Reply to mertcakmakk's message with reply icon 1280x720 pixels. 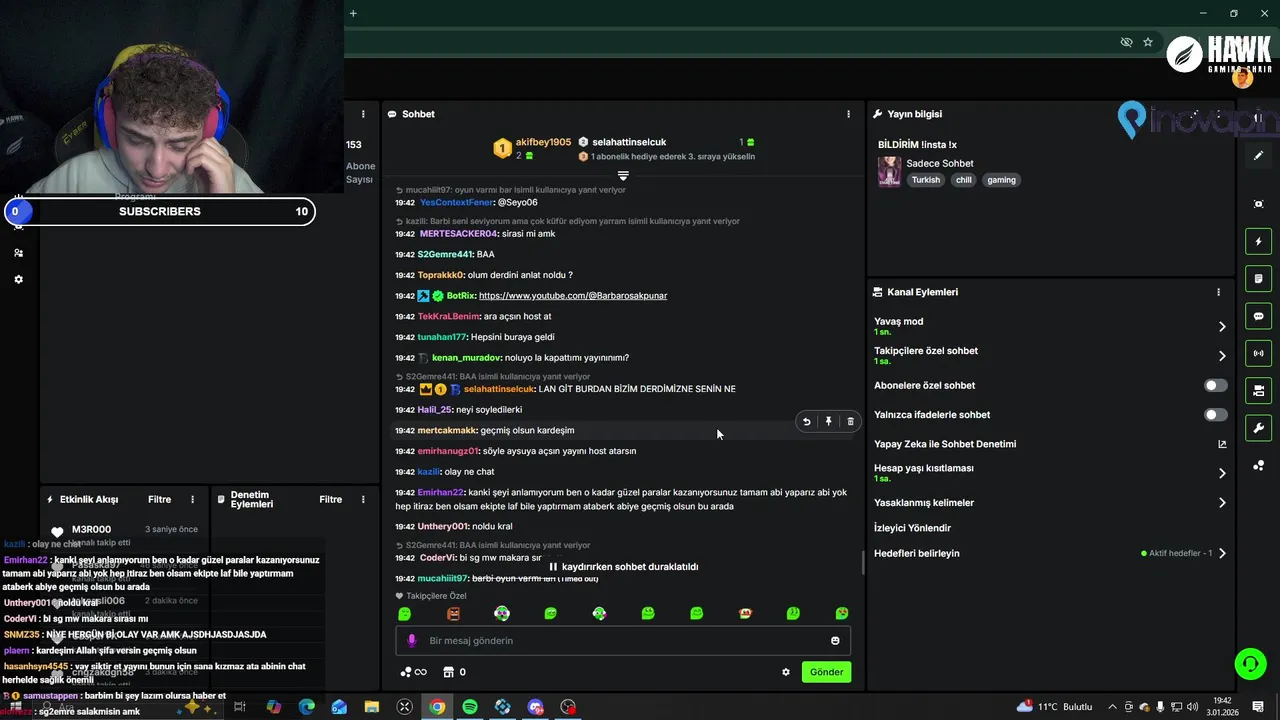pyautogui.click(x=806, y=422)
